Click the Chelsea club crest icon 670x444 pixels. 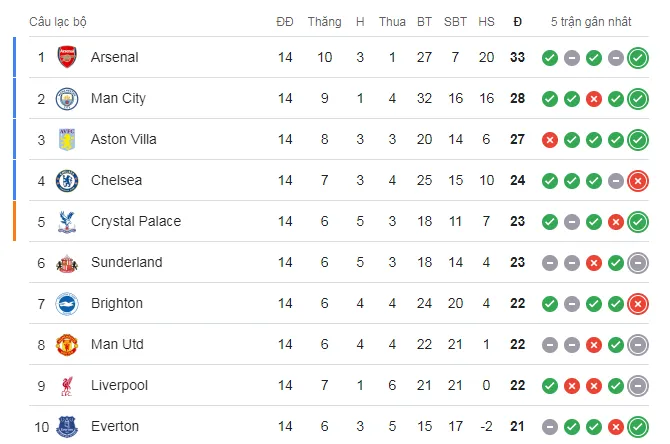point(68,180)
